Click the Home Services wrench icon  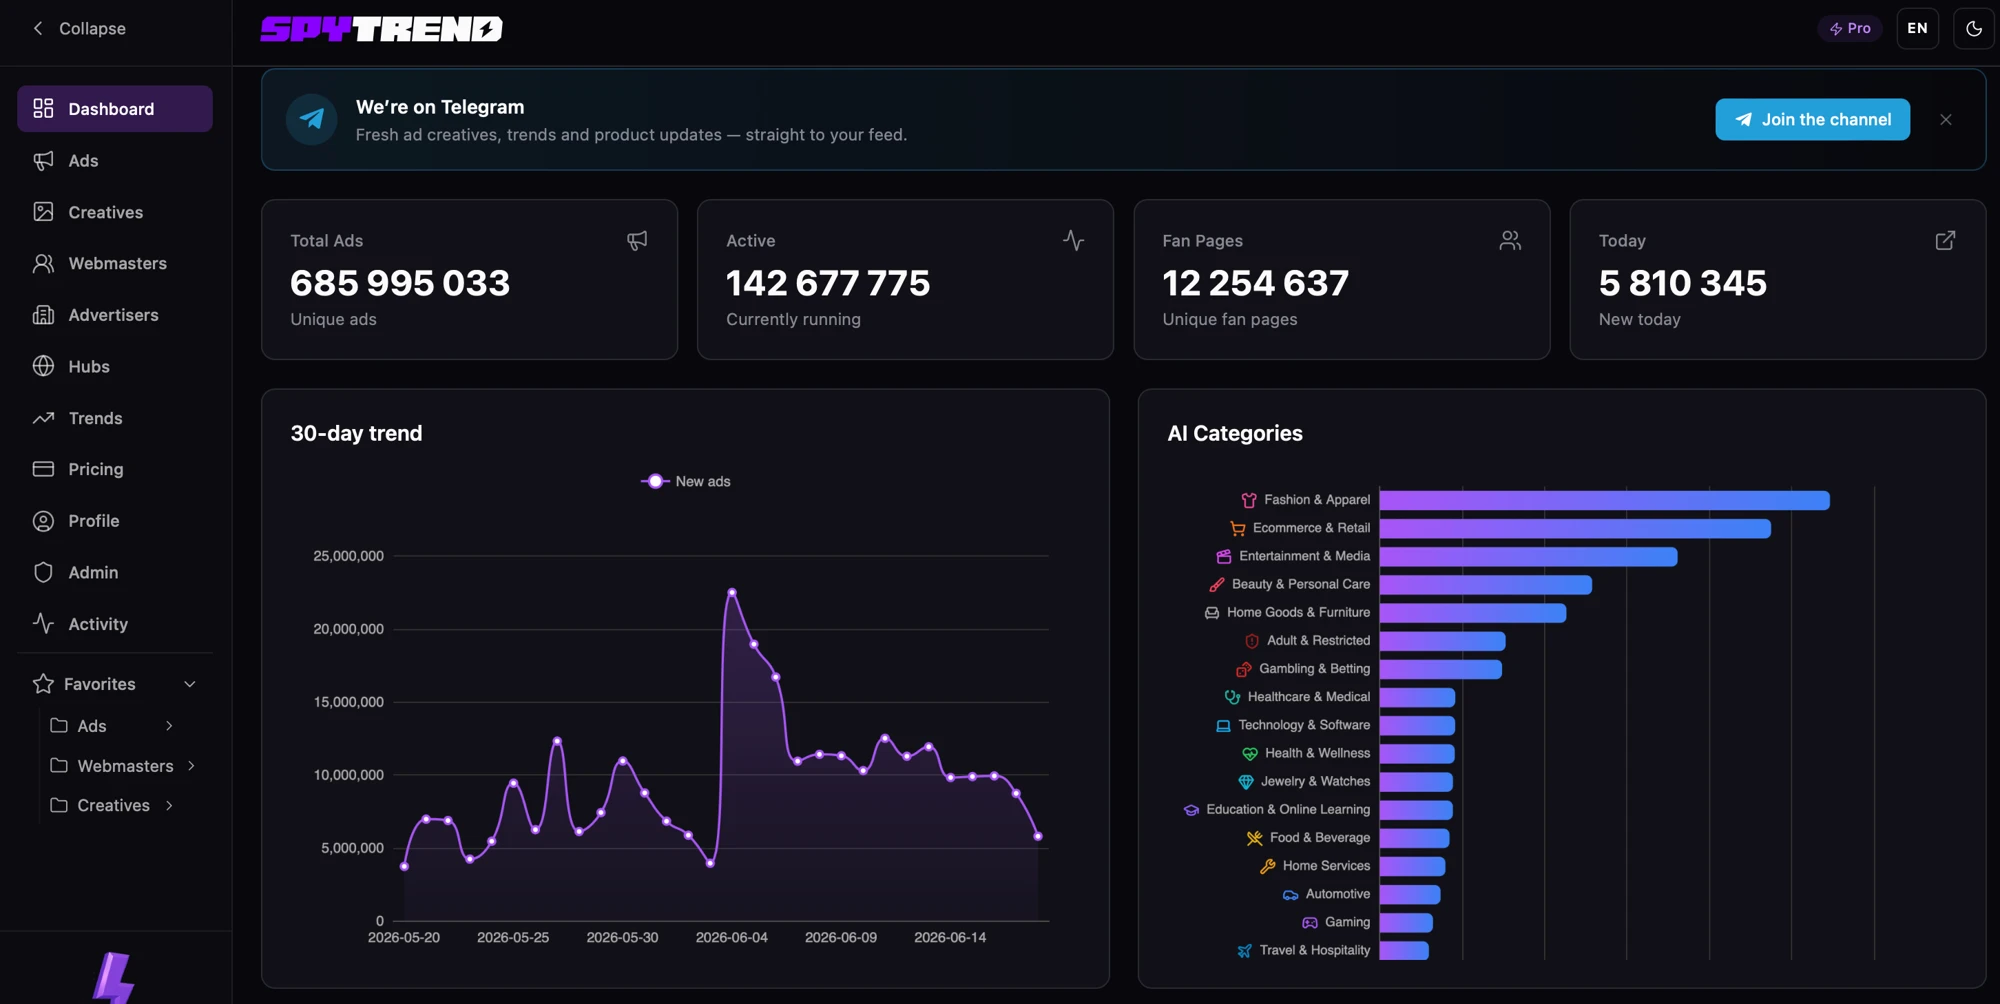[x=1268, y=866]
